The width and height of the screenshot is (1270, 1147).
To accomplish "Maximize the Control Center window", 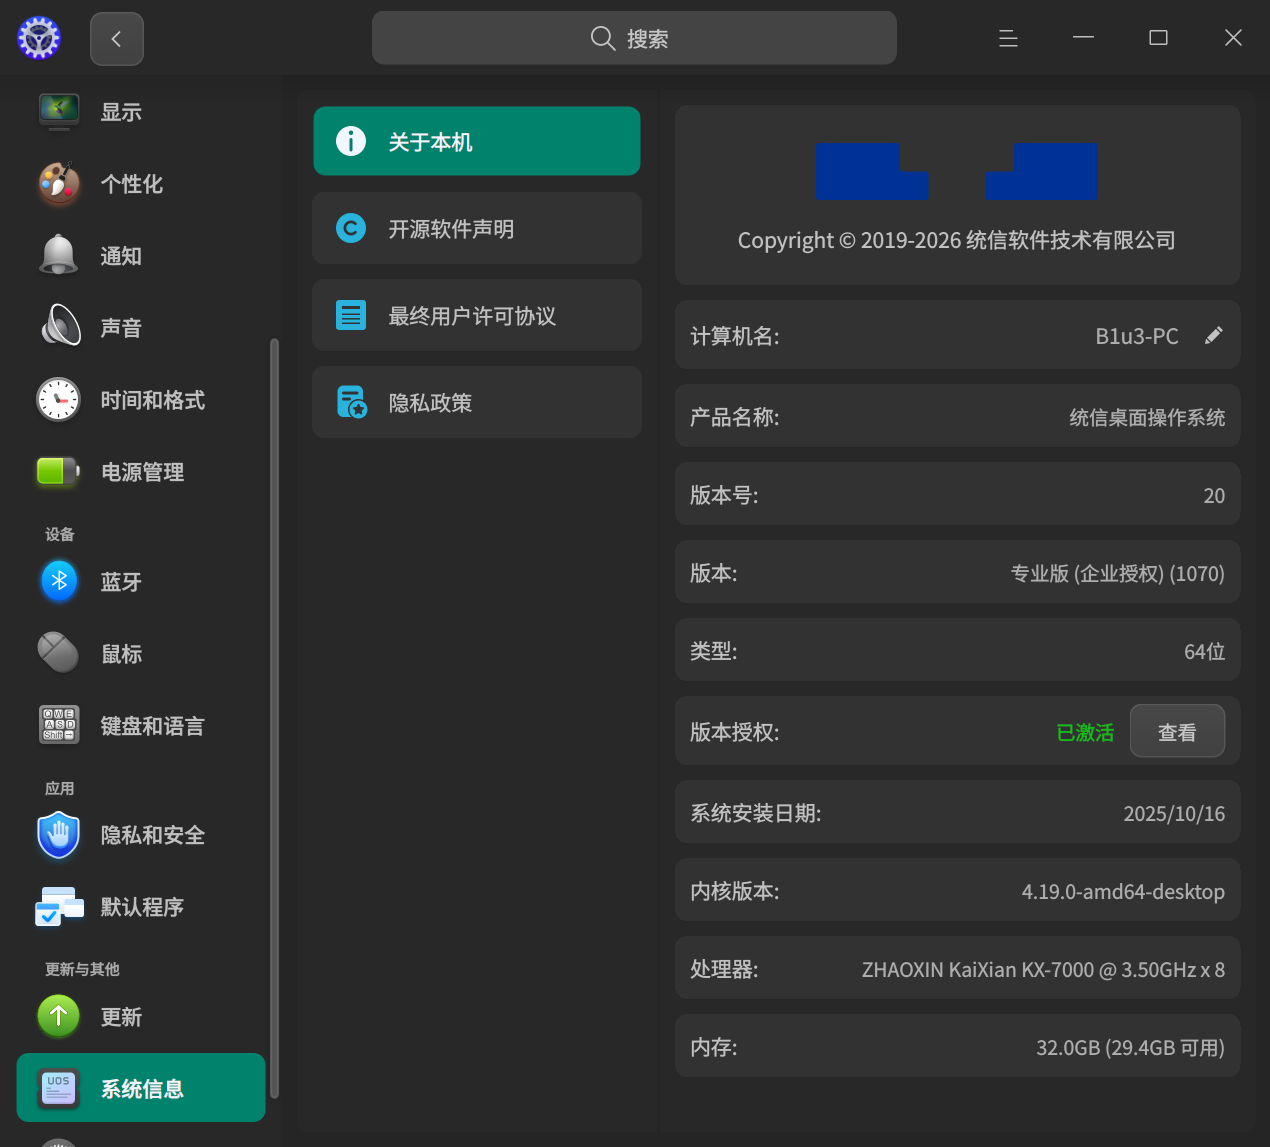I will pyautogui.click(x=1158, y=38).
